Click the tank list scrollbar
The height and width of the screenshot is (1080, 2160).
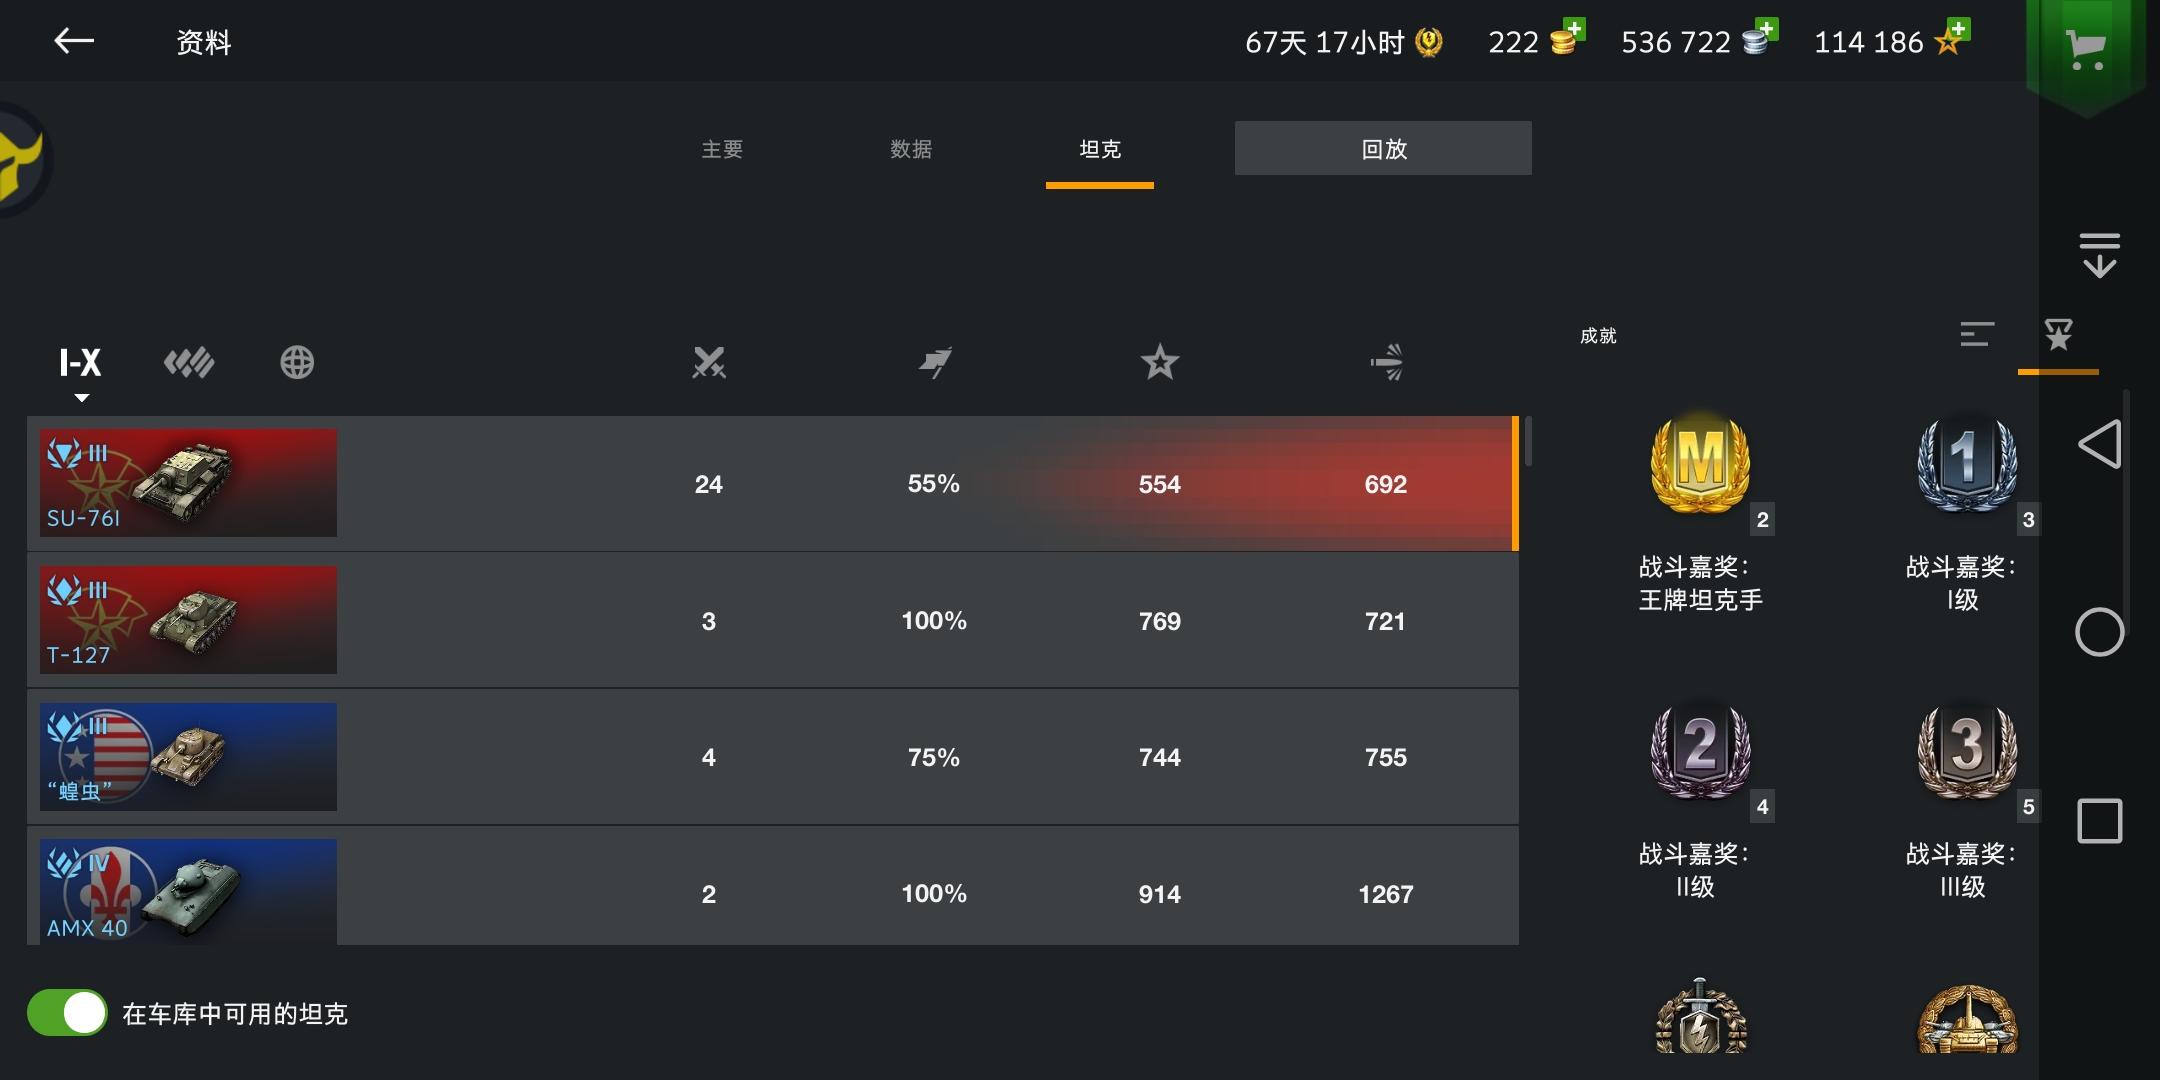(x=1529, y=441)
